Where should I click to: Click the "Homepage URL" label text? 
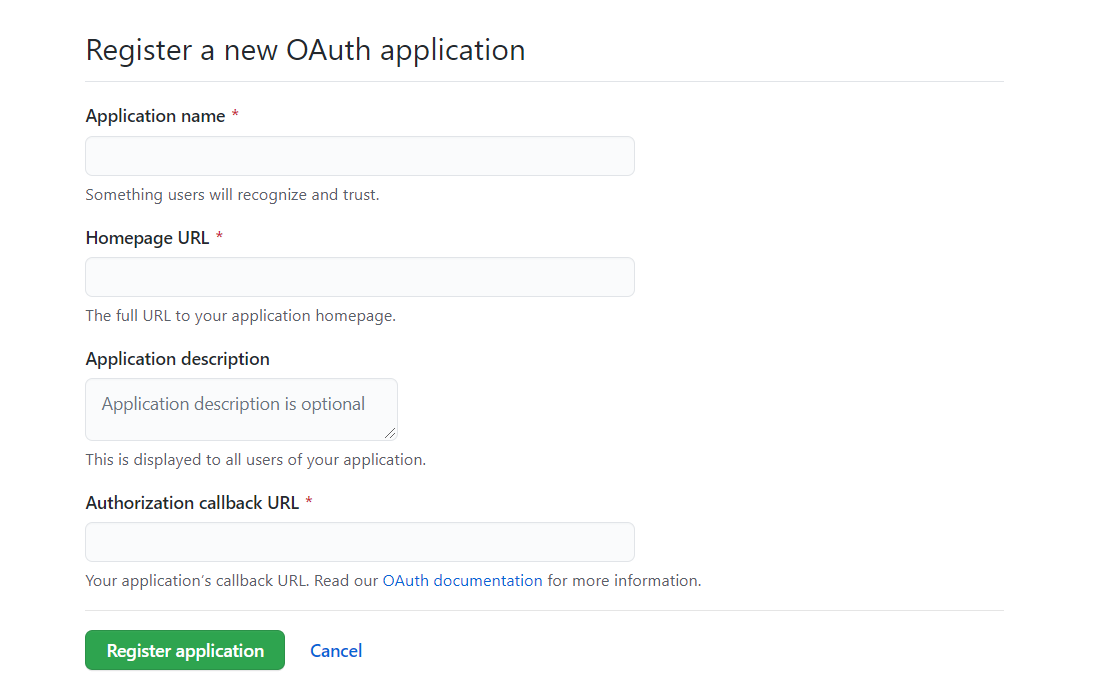click(147, 238)
